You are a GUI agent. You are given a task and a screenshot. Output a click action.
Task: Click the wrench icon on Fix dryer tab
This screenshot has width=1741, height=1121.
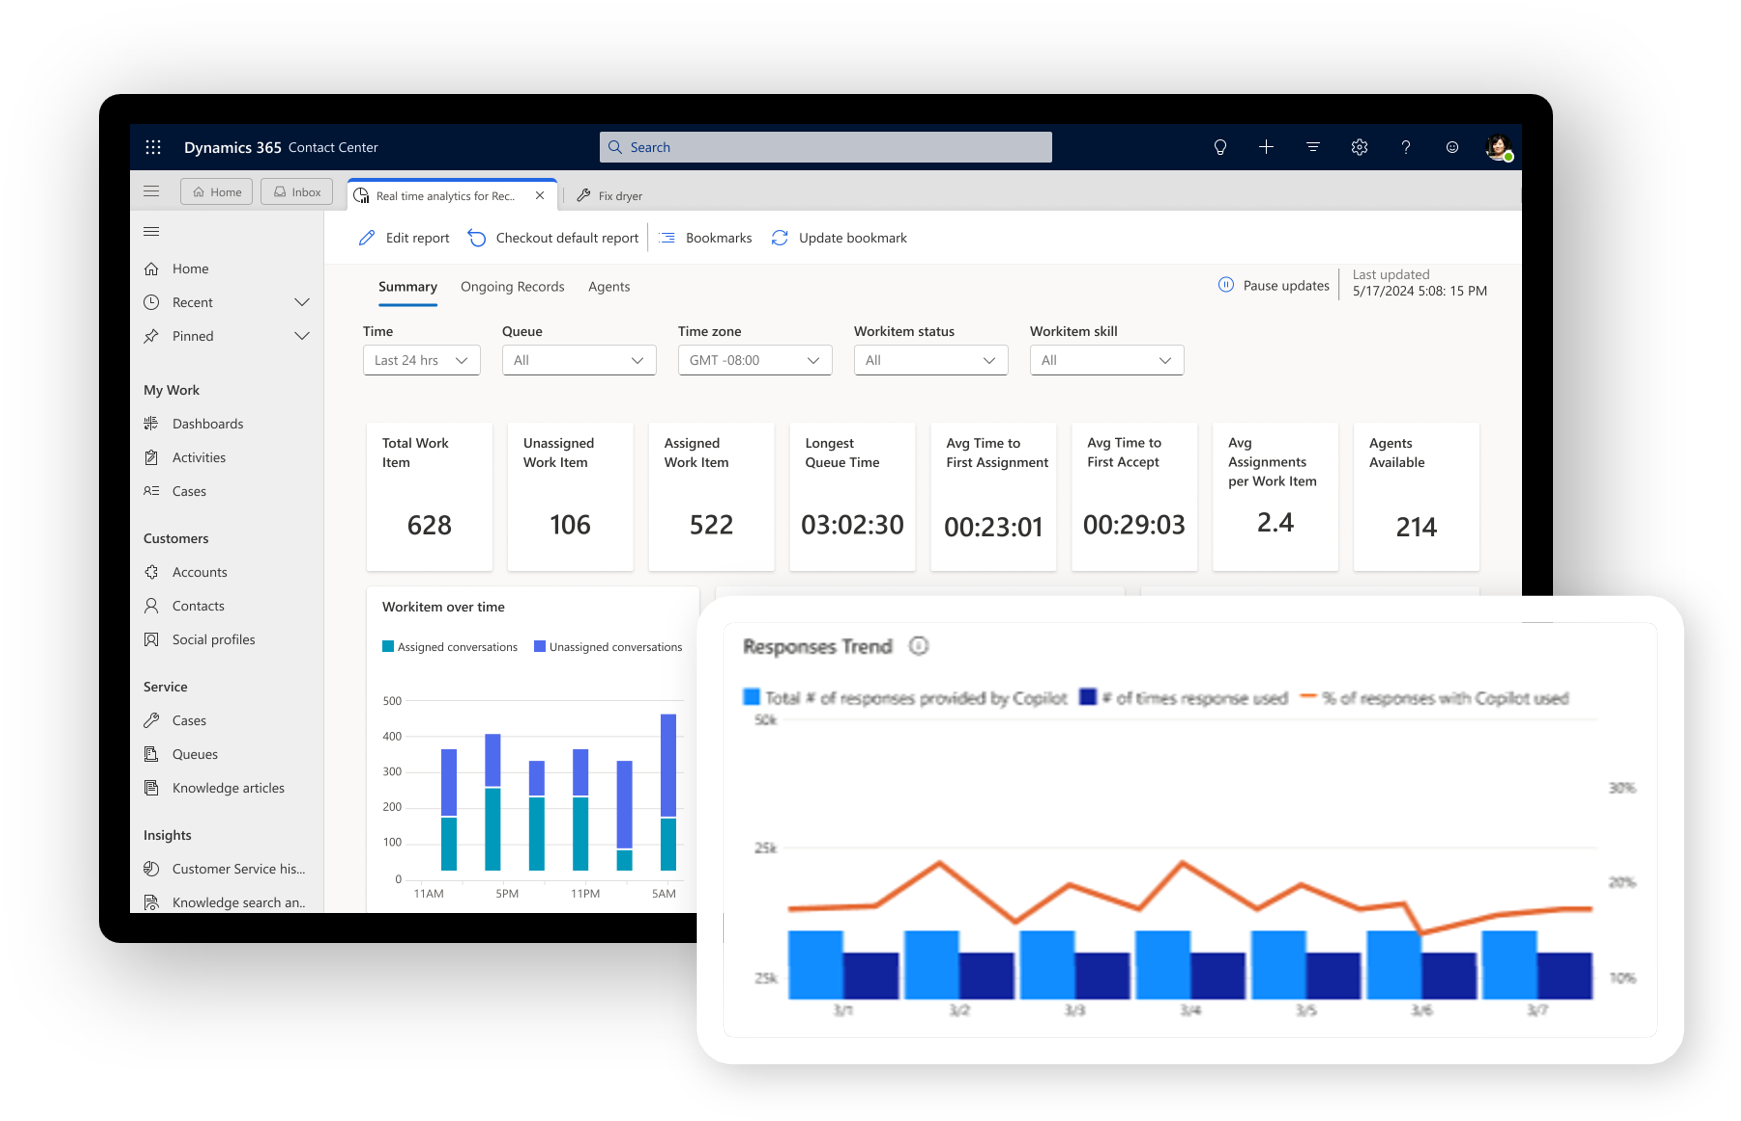click(x=584, y=195)
